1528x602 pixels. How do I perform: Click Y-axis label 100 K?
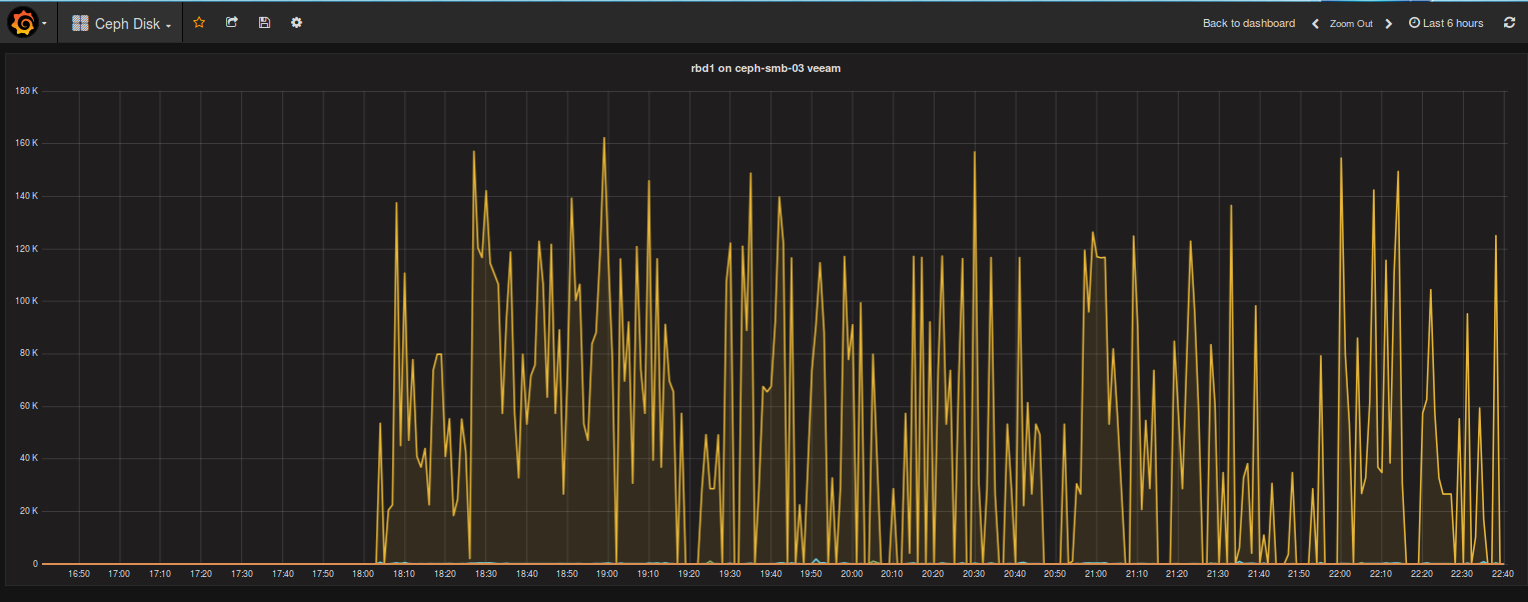(x=27, y=301)
